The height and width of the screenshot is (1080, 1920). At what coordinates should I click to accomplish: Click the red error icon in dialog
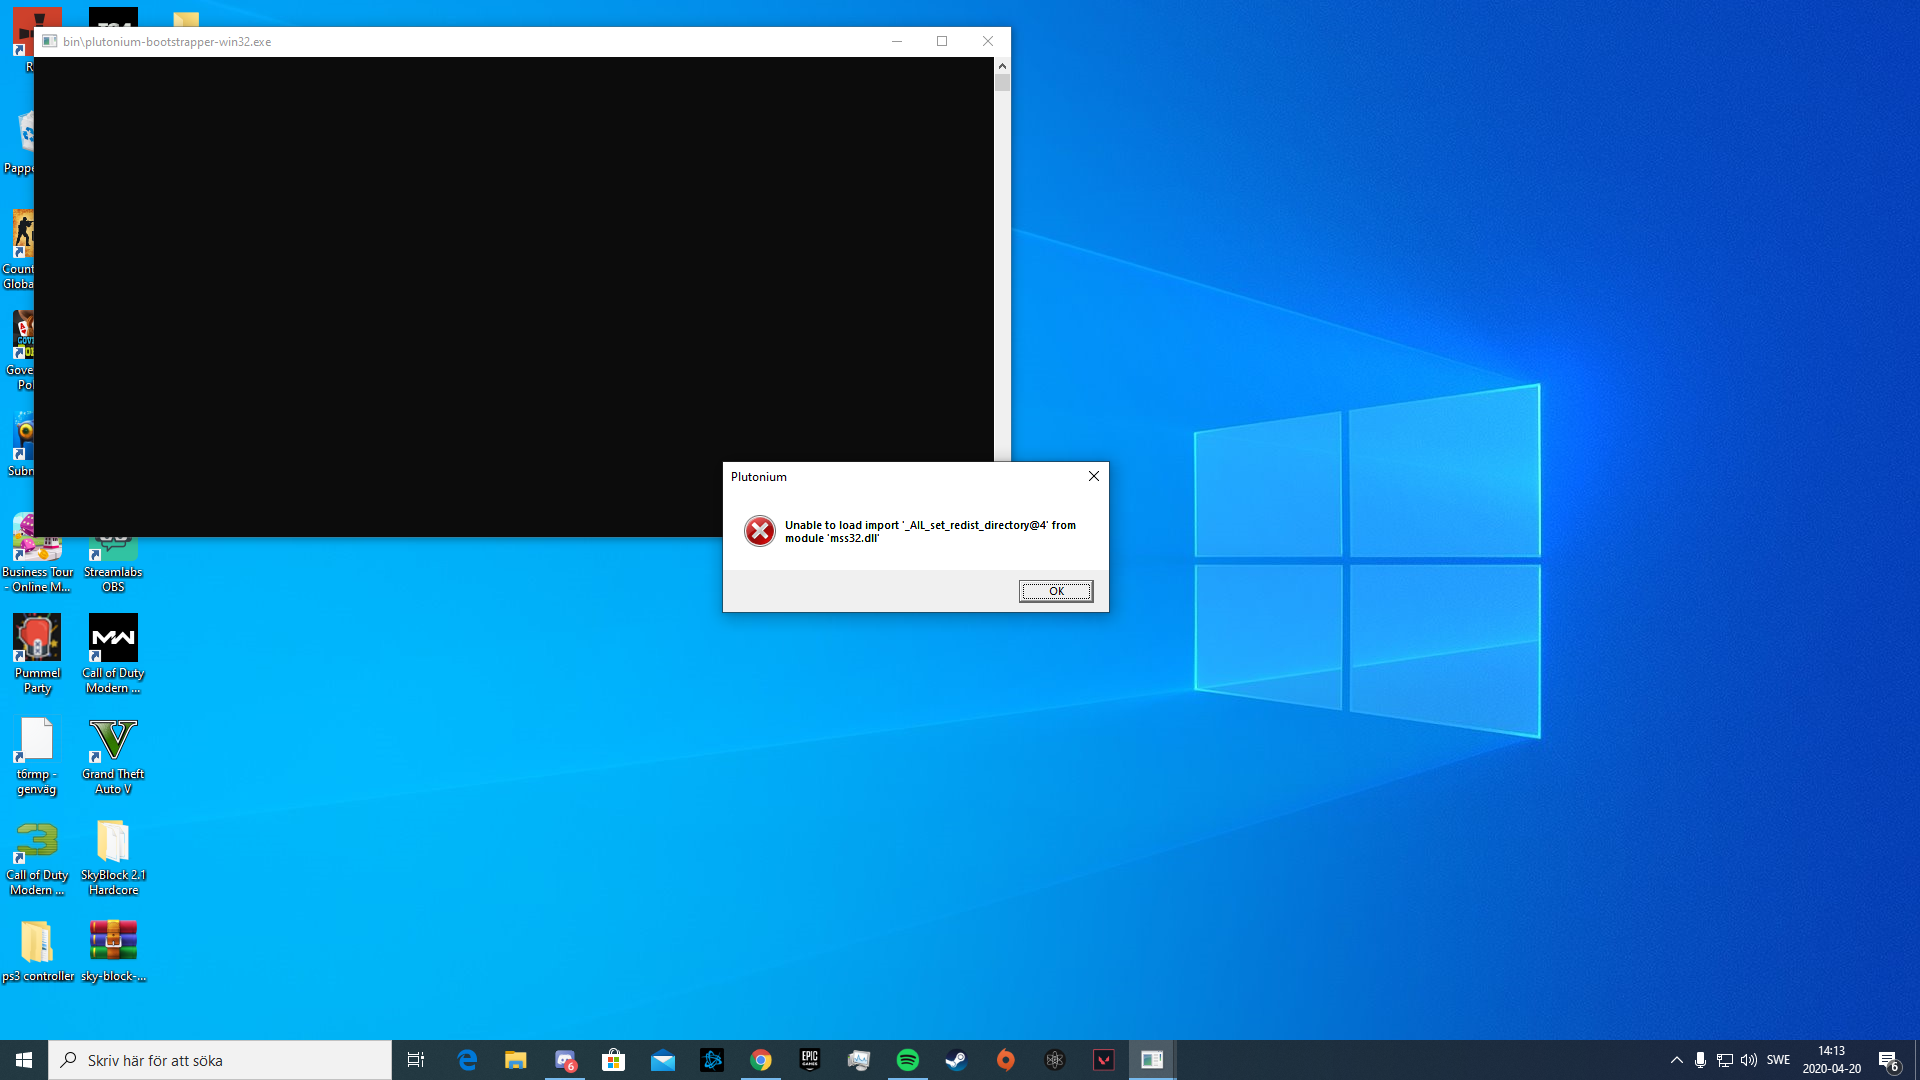pos(760,531)
